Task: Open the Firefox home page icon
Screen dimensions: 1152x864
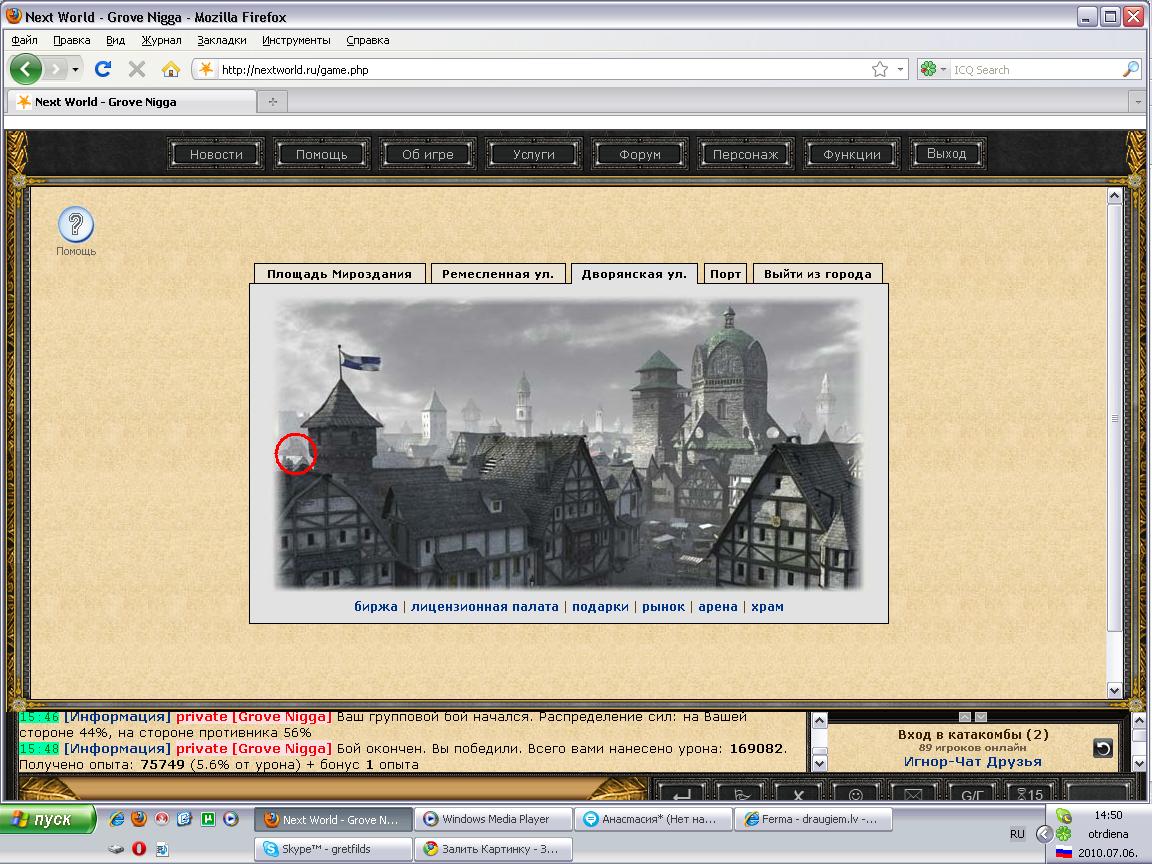Action: pyautogui.click(x=170, y=69)
